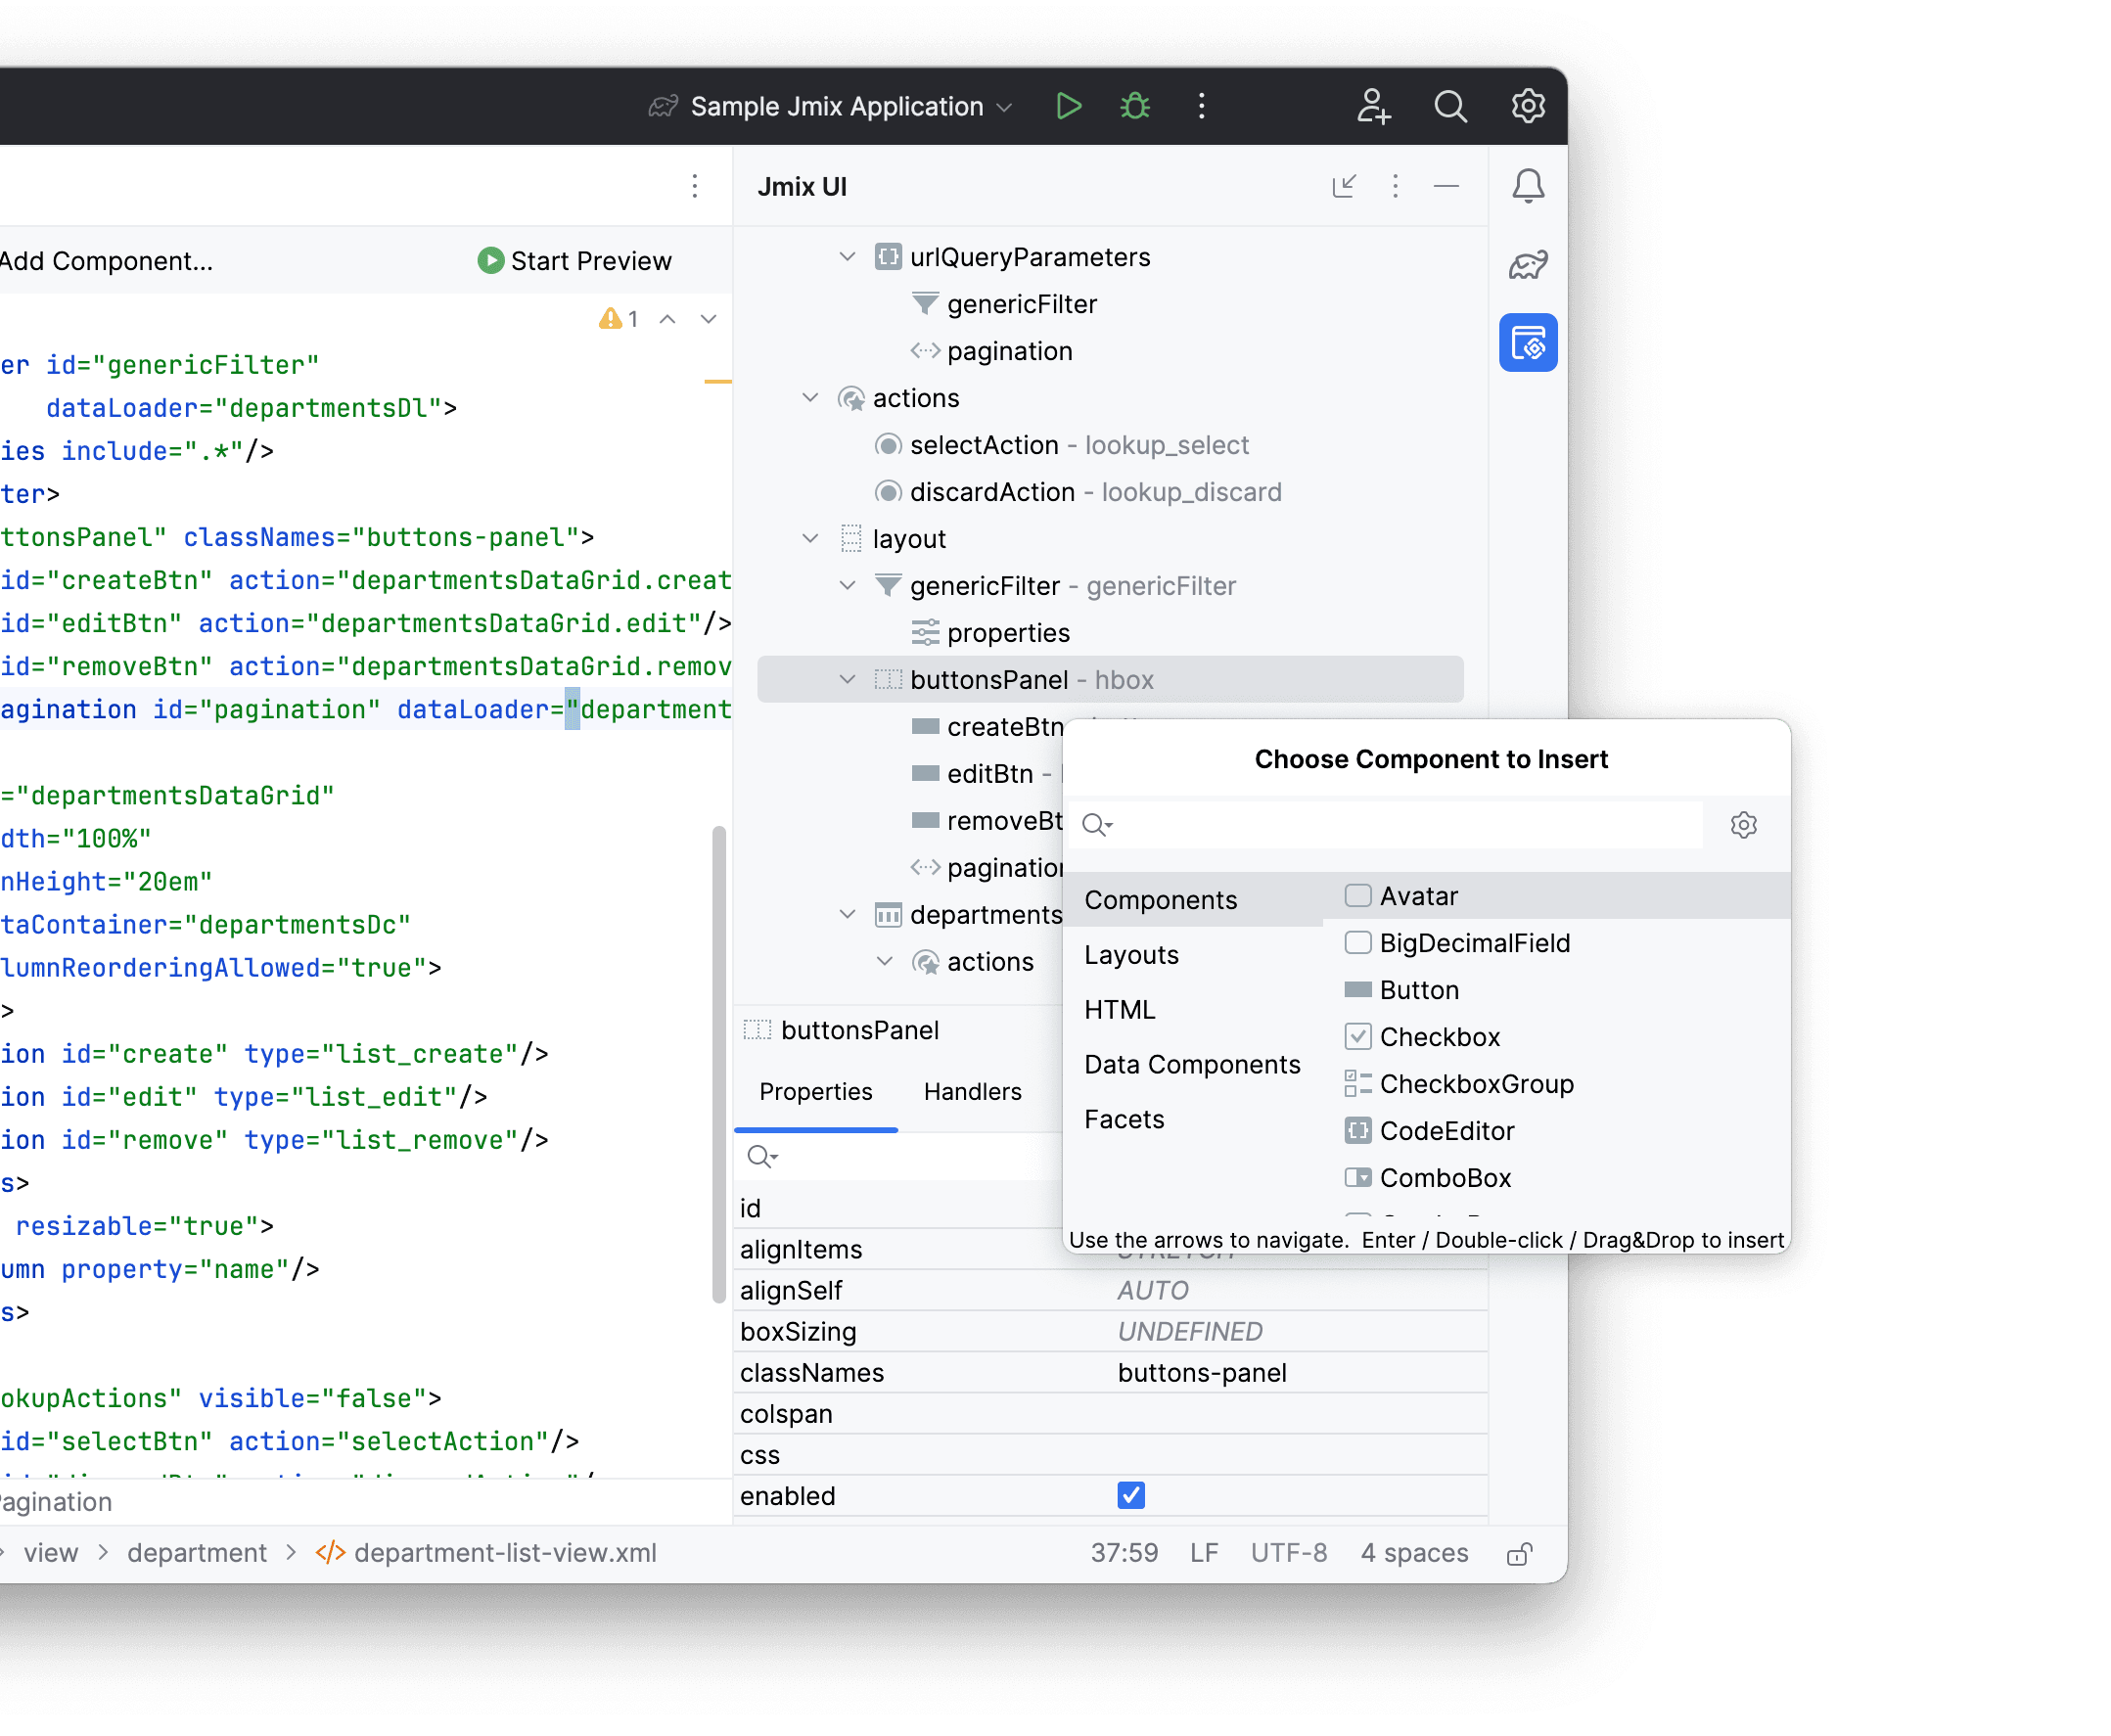Choose CheckboxGroup in the component list

1557,1084
